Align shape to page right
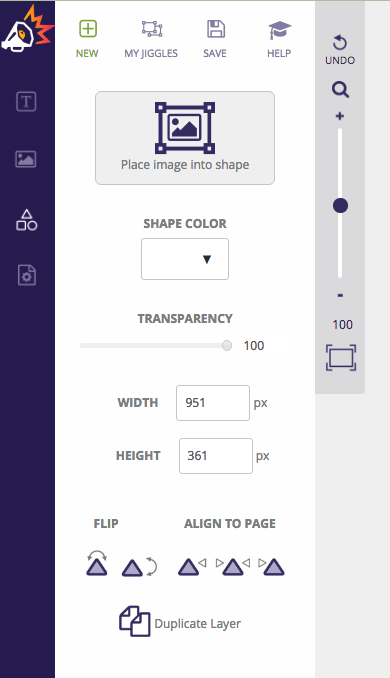The height and width of the screenshot is (678, 390). (x=271, y=567)
